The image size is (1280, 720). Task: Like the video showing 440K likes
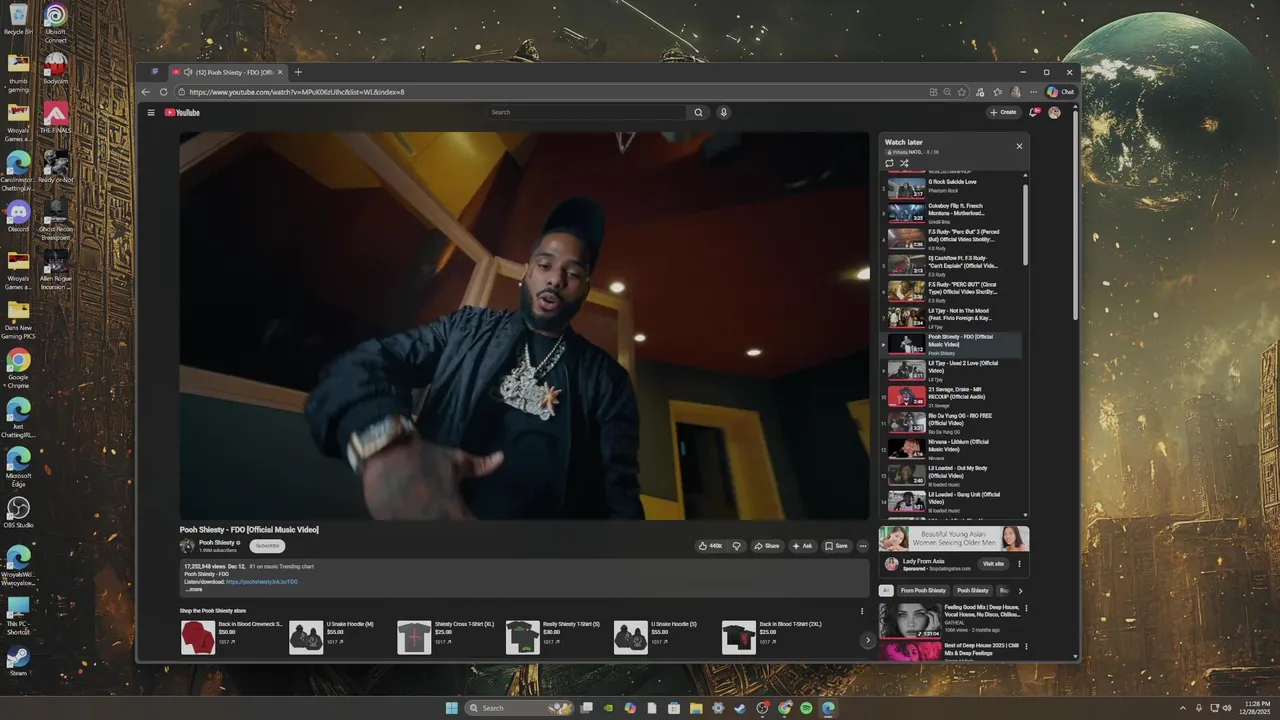point(711,546)
